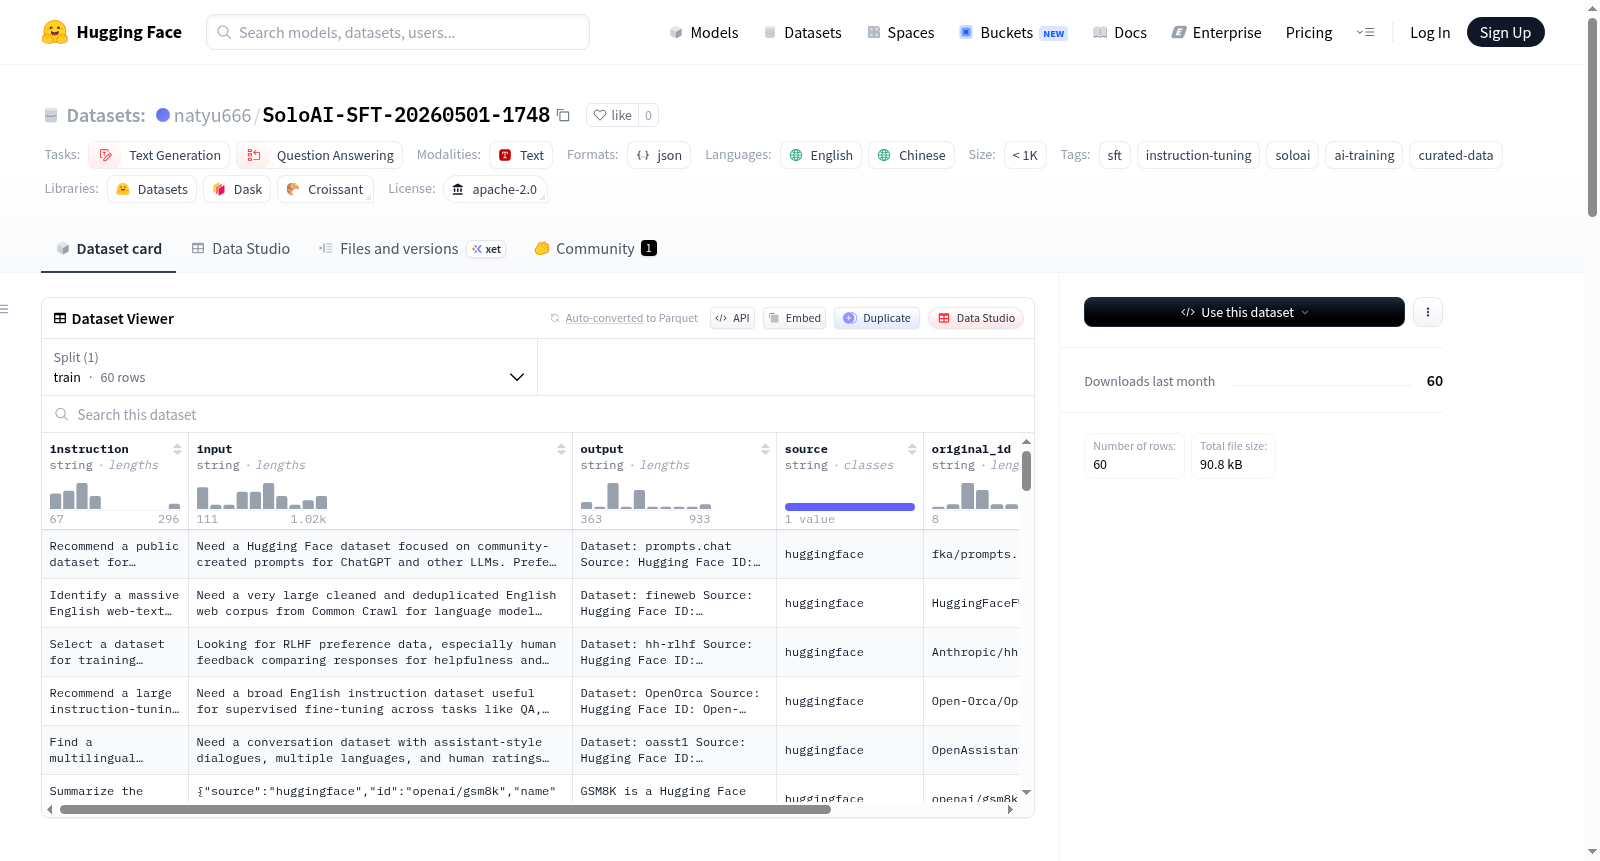Expand the Croissant library dropdown
This screenshot has height=861, width=1600.
click(x=325, y=189)
